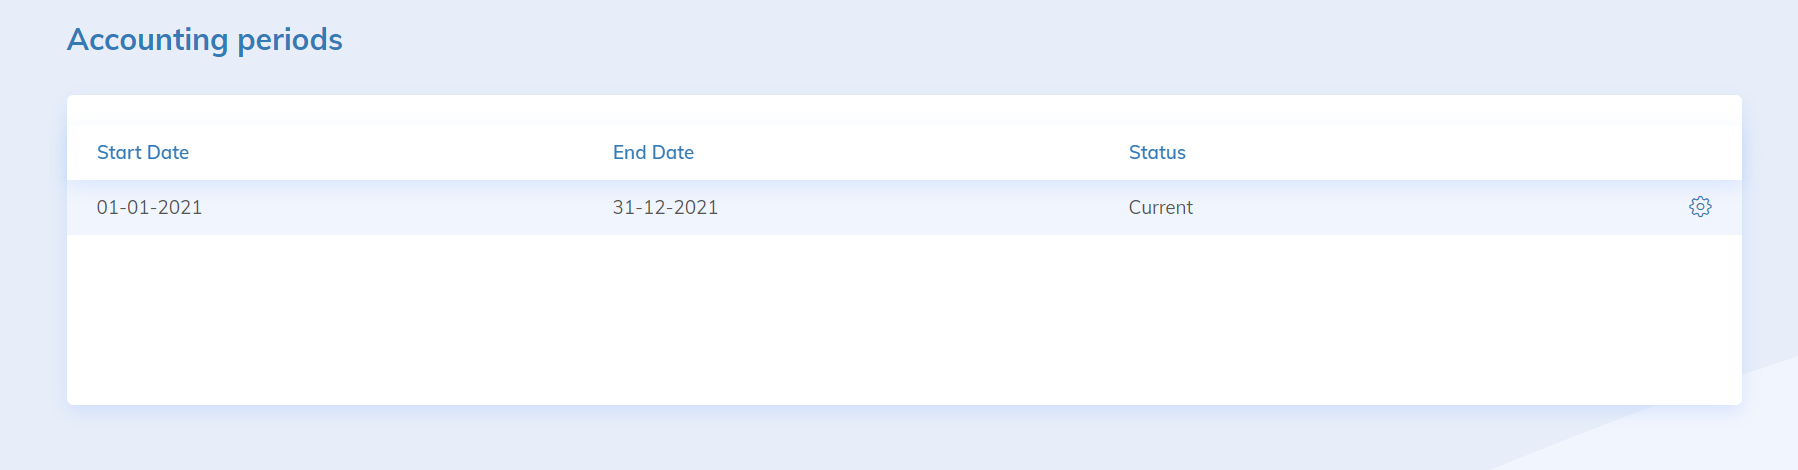The image size is (1798, 470).
Task: Open settings gear for the 2021 period
Action: click(1700, 207)
